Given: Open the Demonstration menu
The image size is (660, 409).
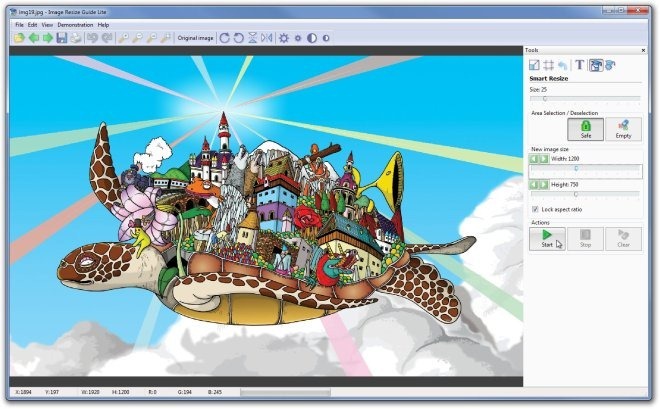Looking at the screenshot, I should (x=75, y=25).
